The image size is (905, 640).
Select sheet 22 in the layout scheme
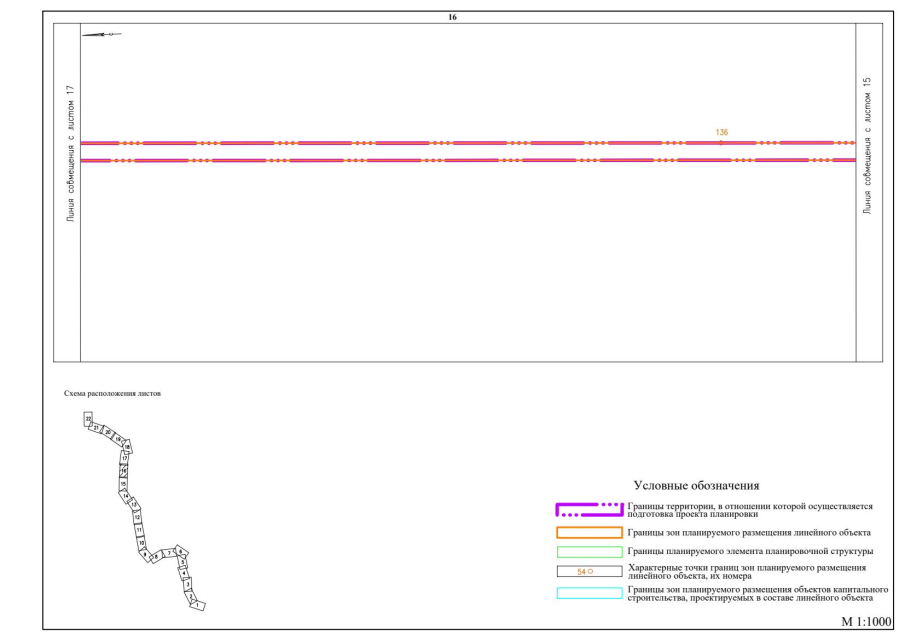point(88,418)
